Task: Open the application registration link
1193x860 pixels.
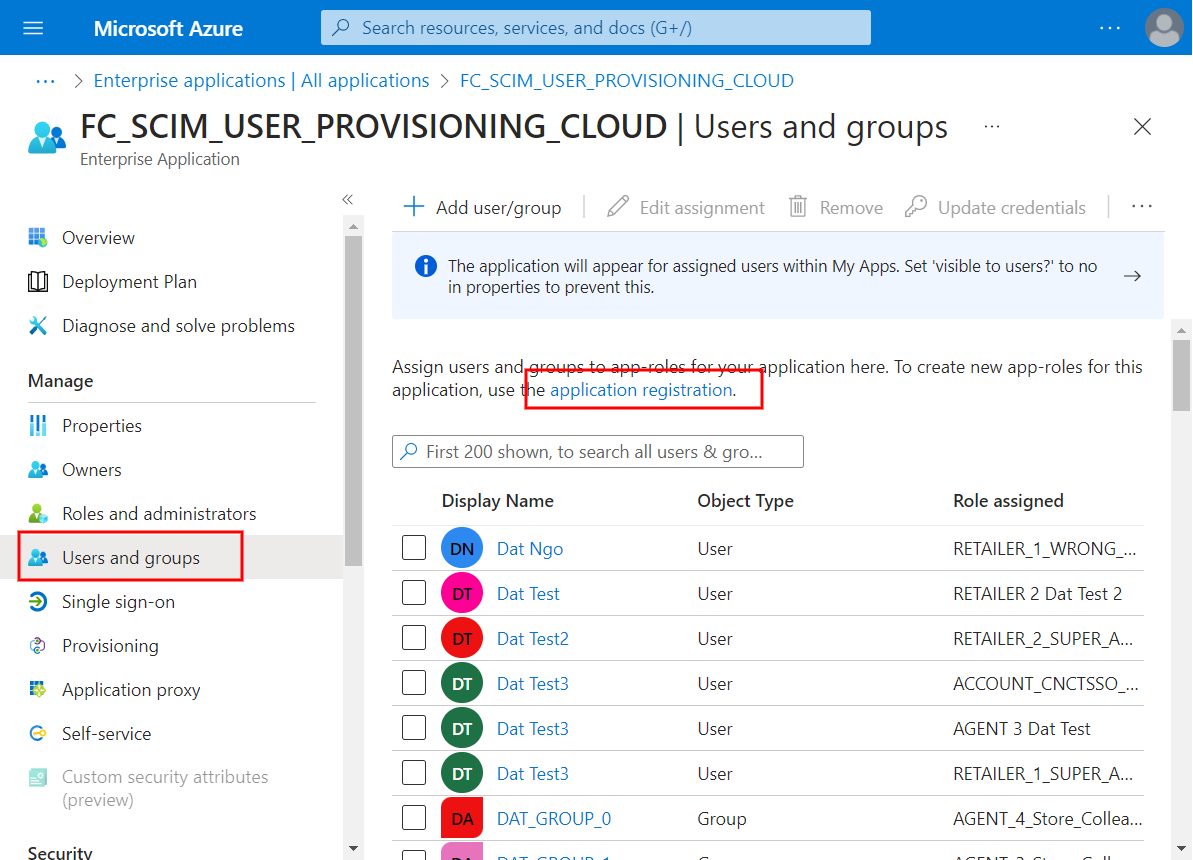Action: tap(641, 390)
